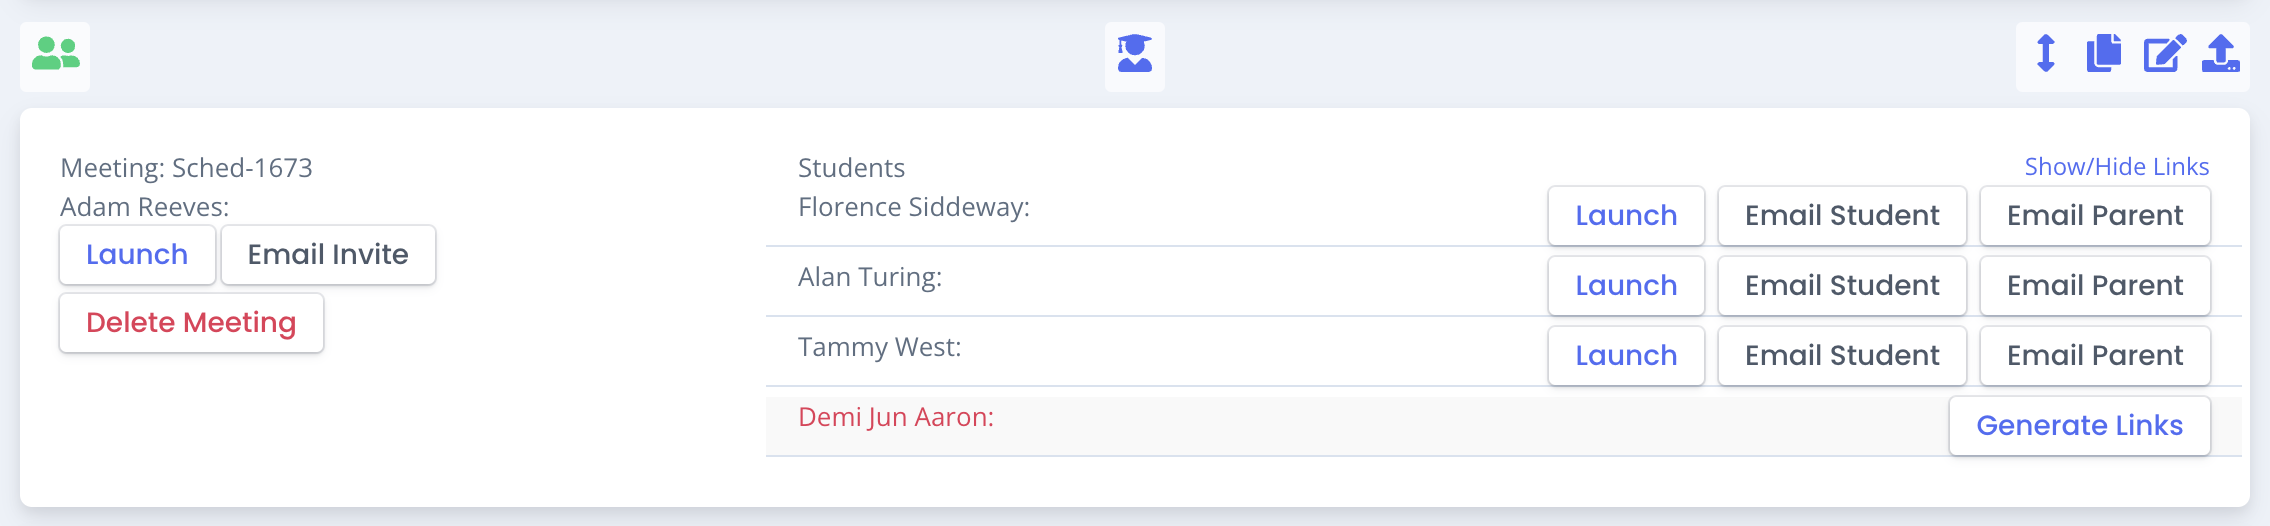Email Parent of Florence Siddeway
This screenshot has height=526, width=2270.
click(2095, 216)
